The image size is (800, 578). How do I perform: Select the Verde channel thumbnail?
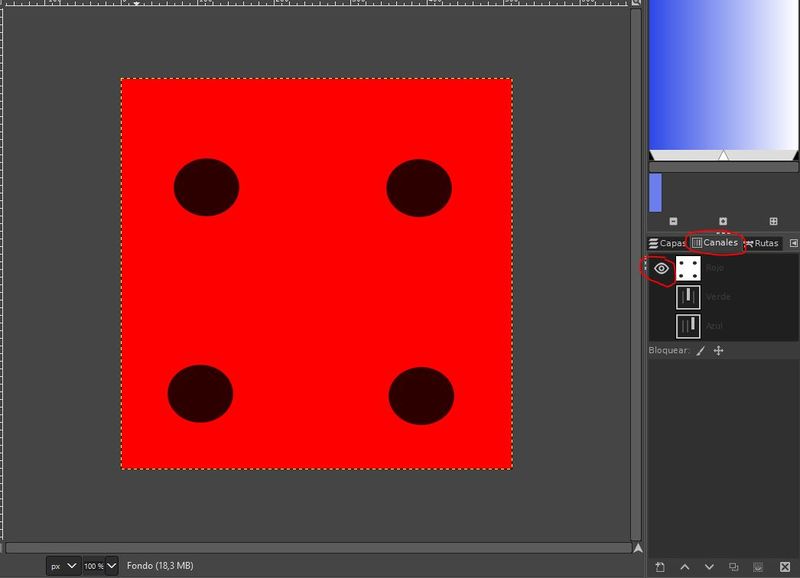click(x=688, y=297)
